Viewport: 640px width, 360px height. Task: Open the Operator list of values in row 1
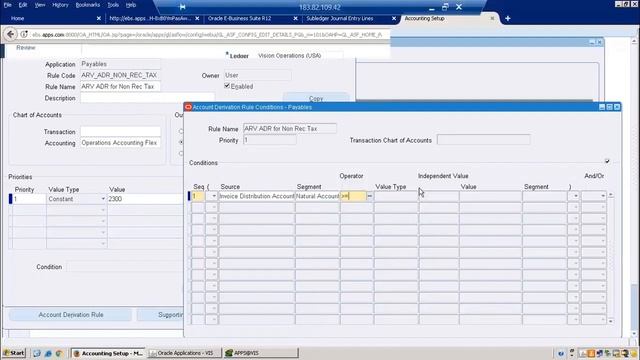[x=369, y=196]
